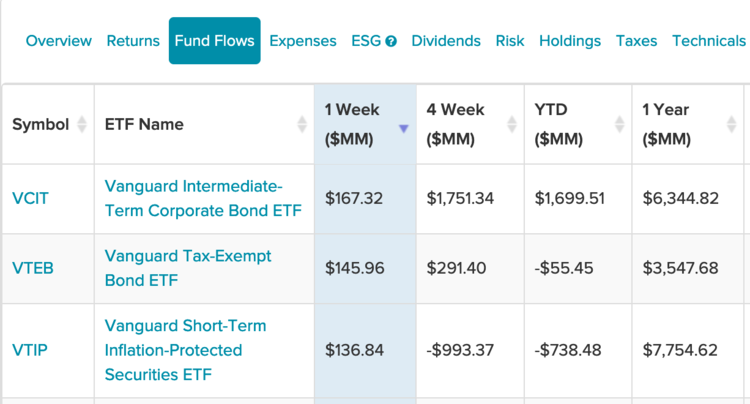Switch to the Returns tab

pos(133,41)
